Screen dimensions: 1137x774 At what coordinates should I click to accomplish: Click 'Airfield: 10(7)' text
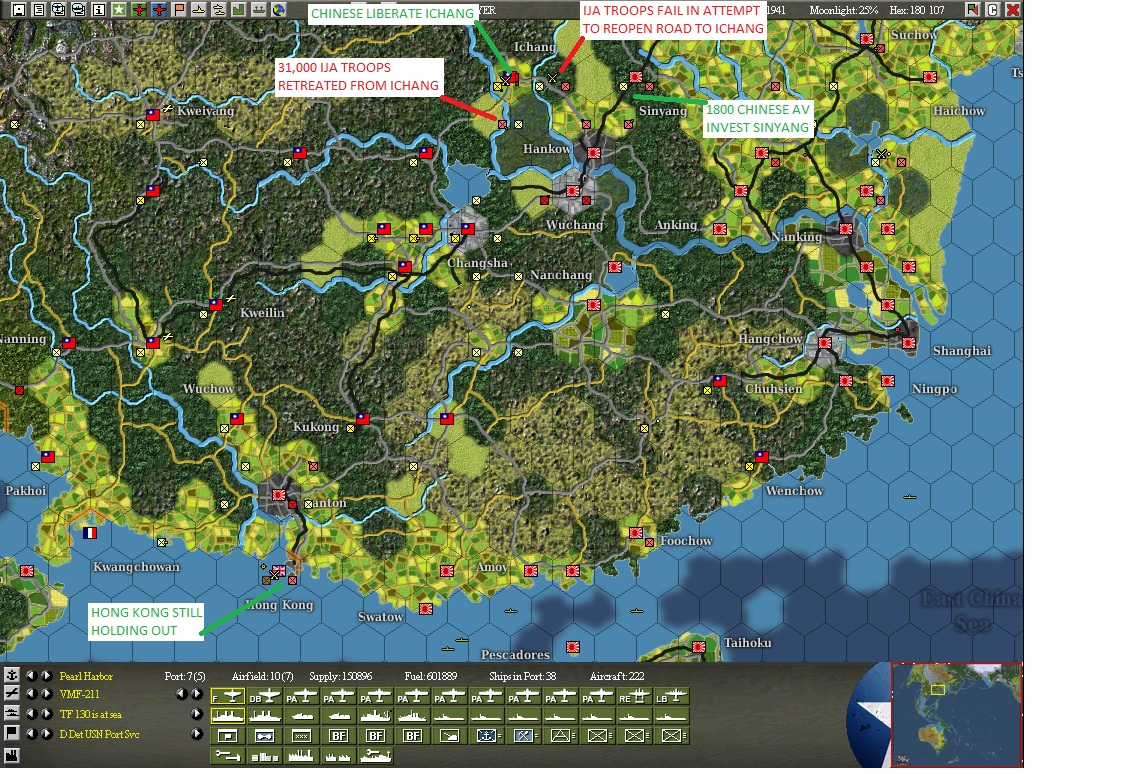pyautogui.click(x=262, y=676)
